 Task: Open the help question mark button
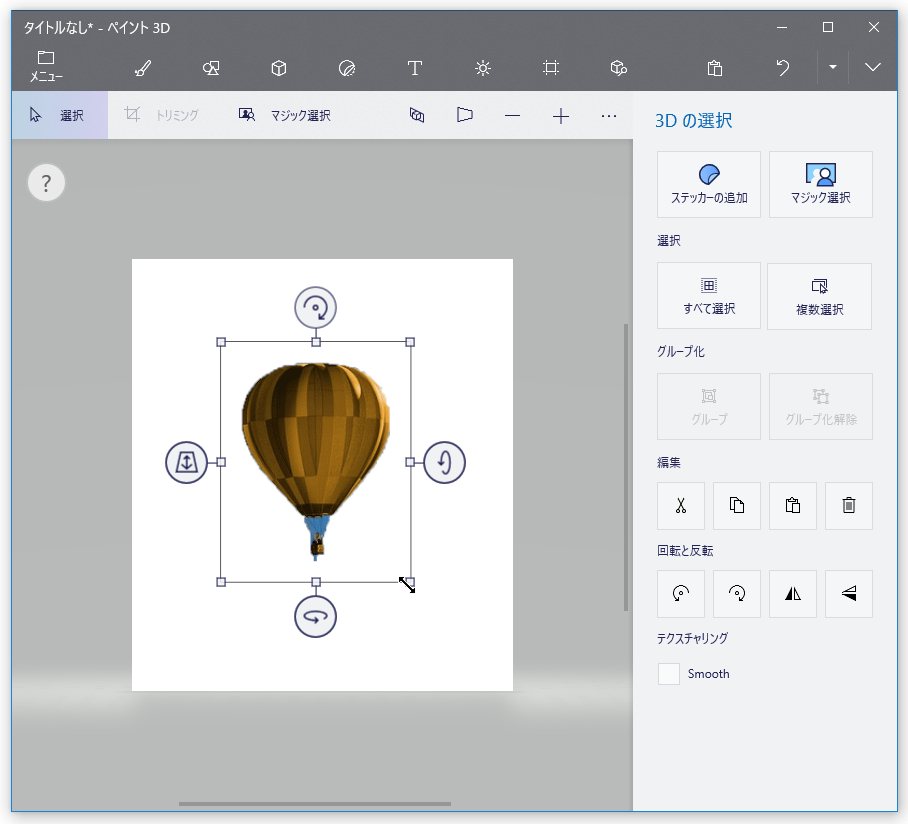(46, 183)
